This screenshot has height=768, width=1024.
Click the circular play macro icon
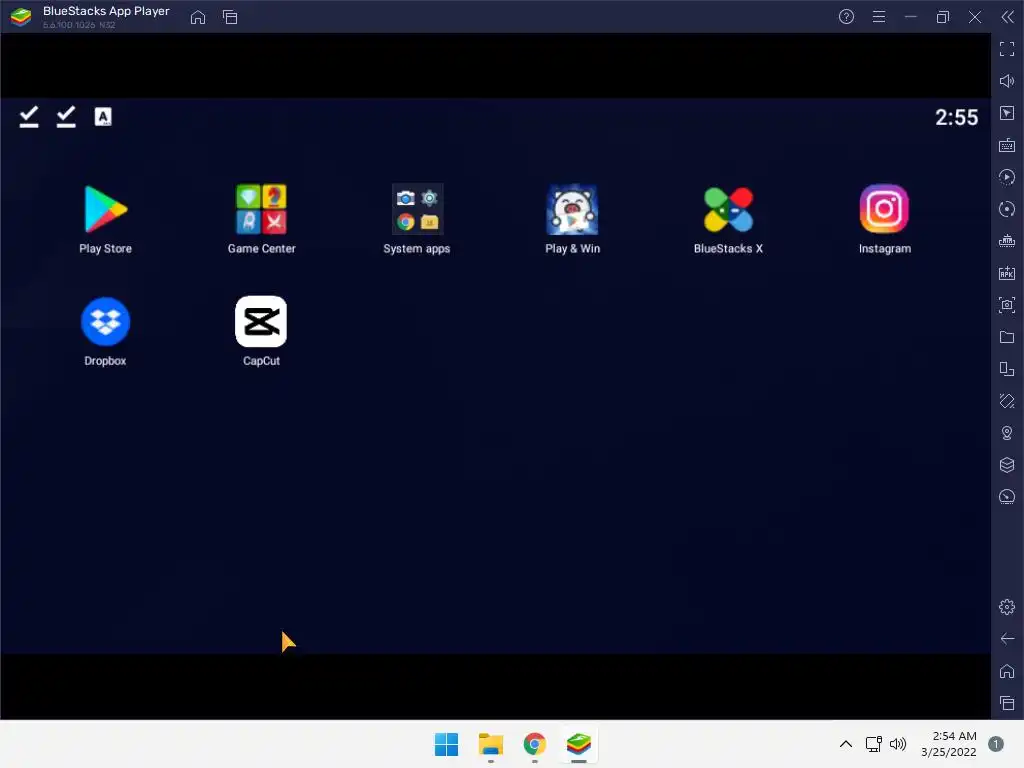point(1007,177)
